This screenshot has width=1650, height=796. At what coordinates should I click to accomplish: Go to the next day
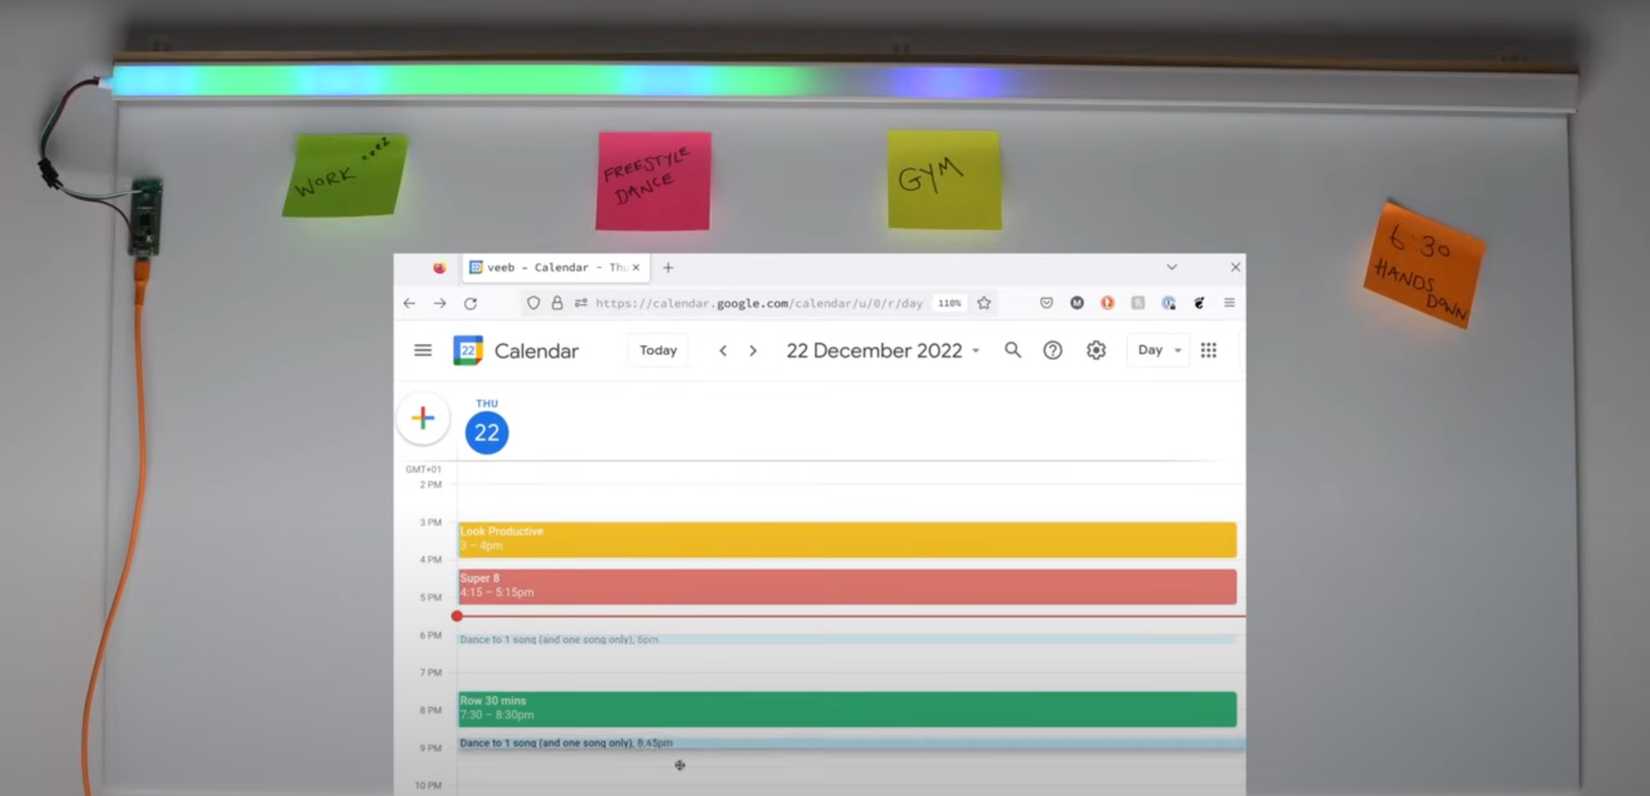pos(753,350)
